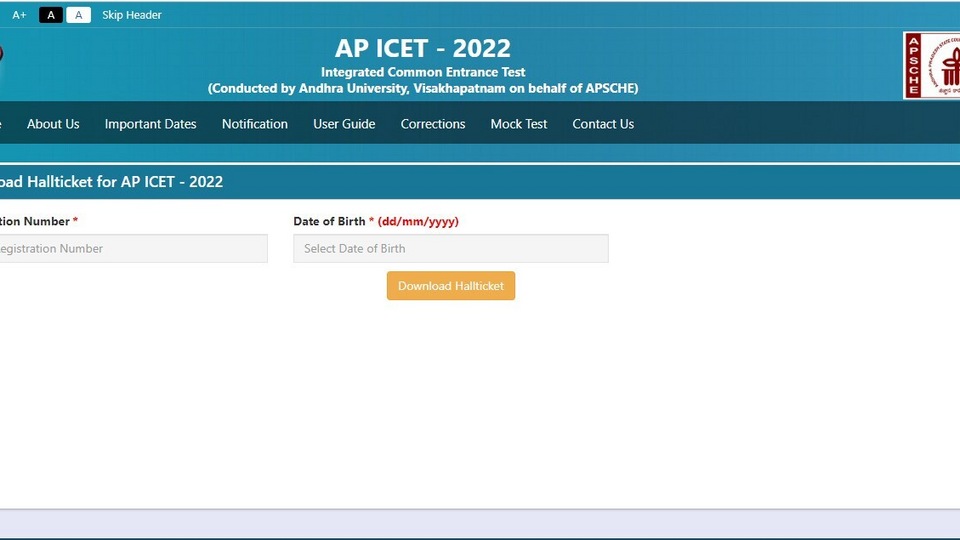This screenshot has height=540, width=960.
Task: Open the About Us menu item
Action: 53,124
